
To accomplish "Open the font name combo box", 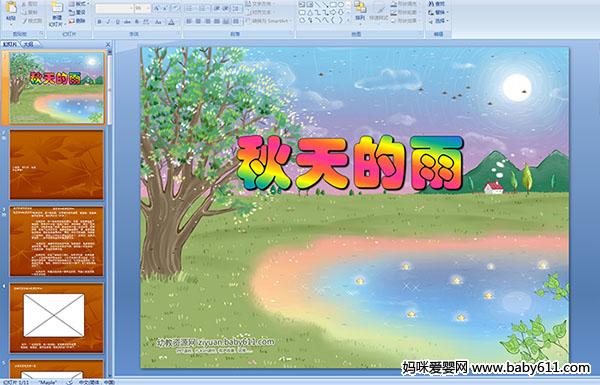I will [114, 8].
